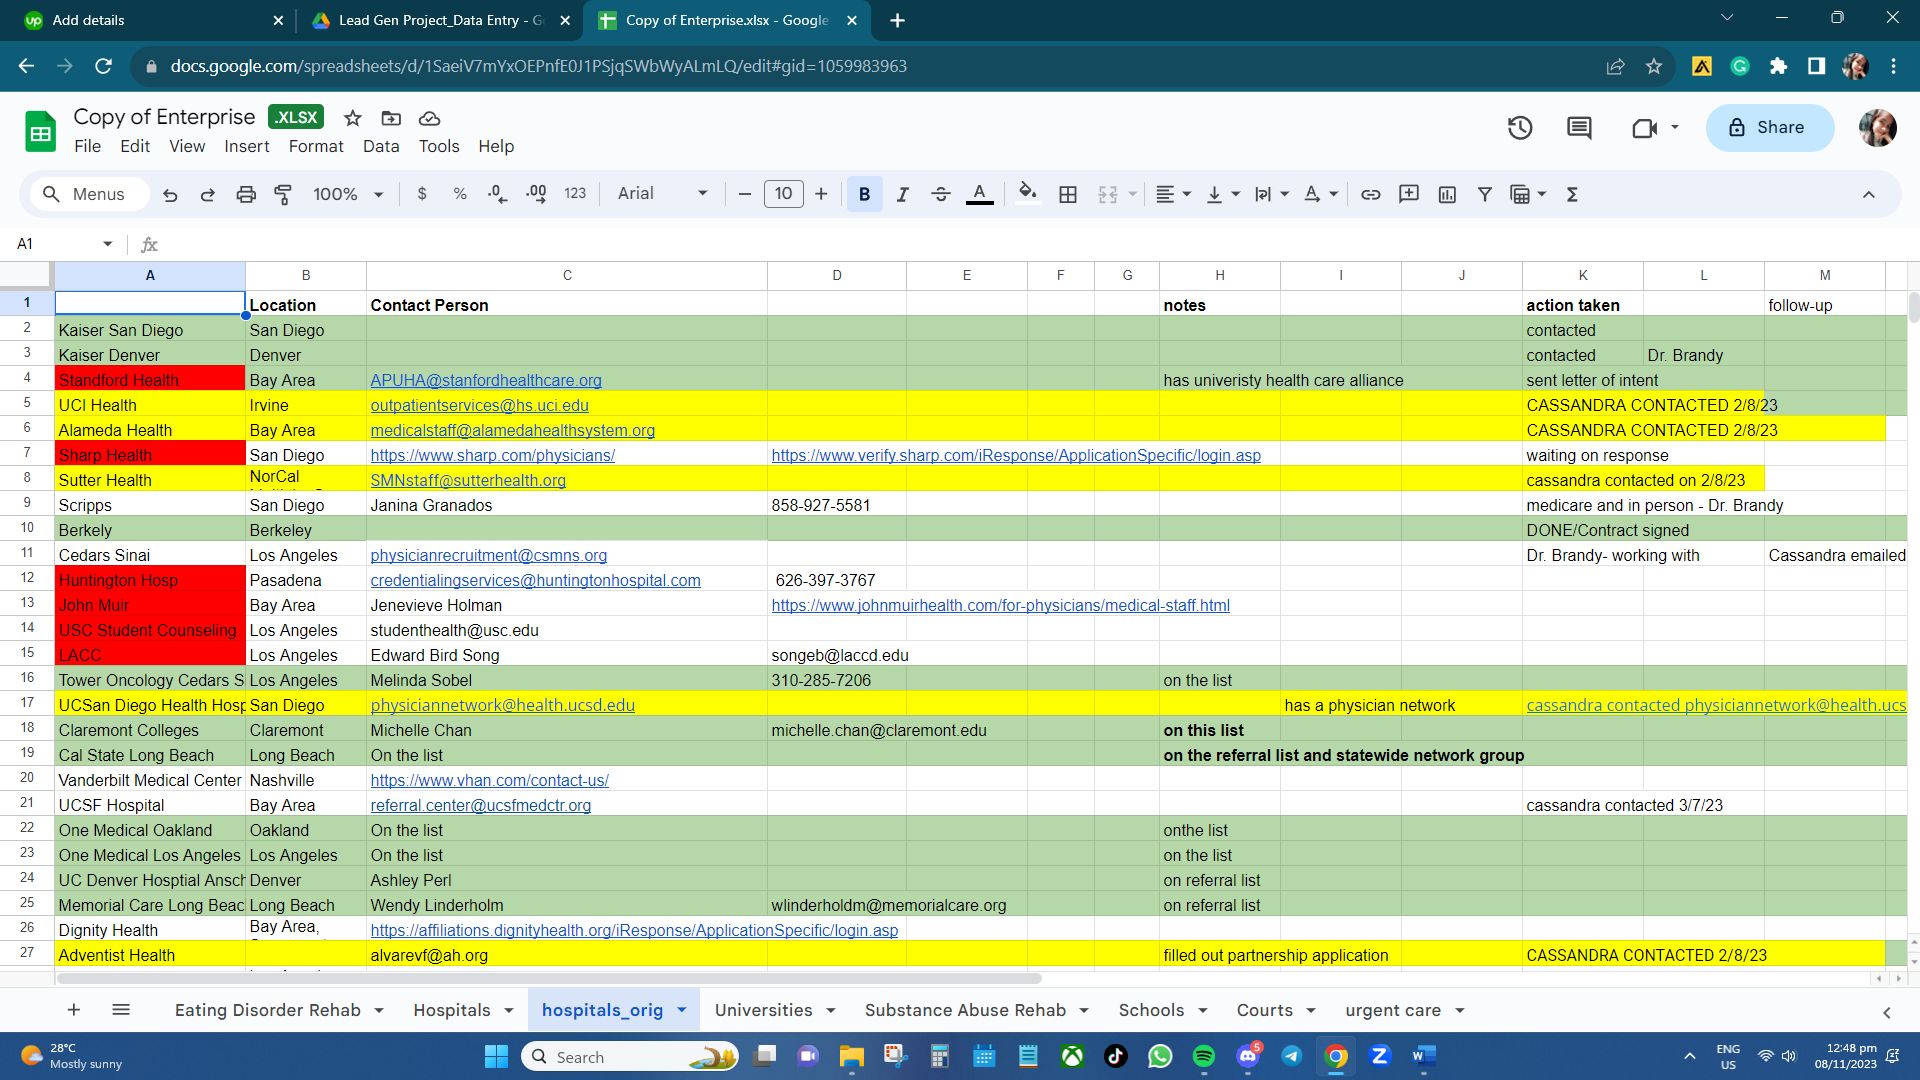
Task: Toggle bold formatting button
Action: [864, 194]
